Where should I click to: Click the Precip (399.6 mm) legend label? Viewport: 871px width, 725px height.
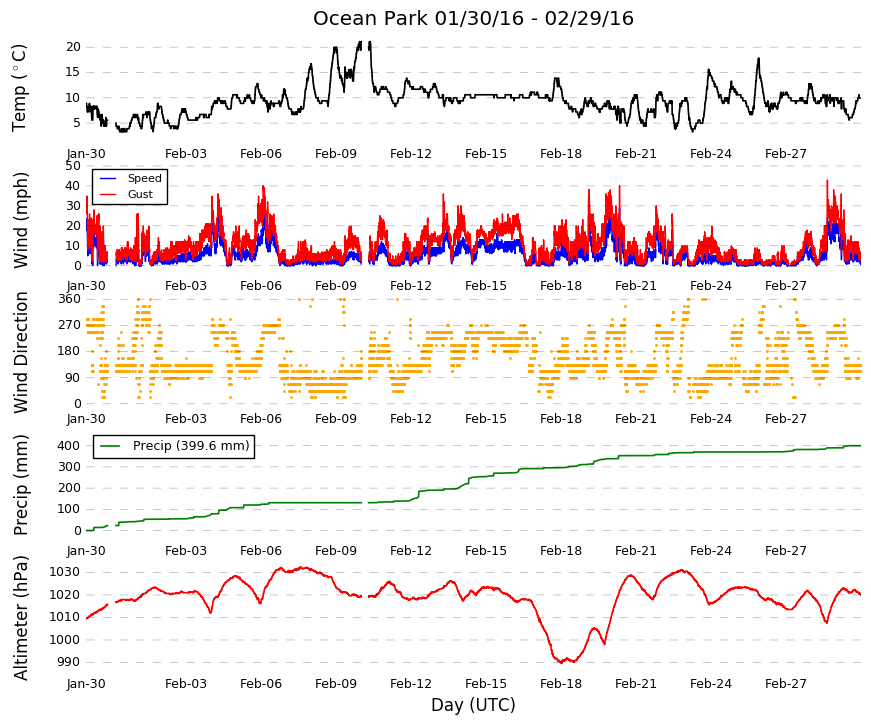pos(191,446)
